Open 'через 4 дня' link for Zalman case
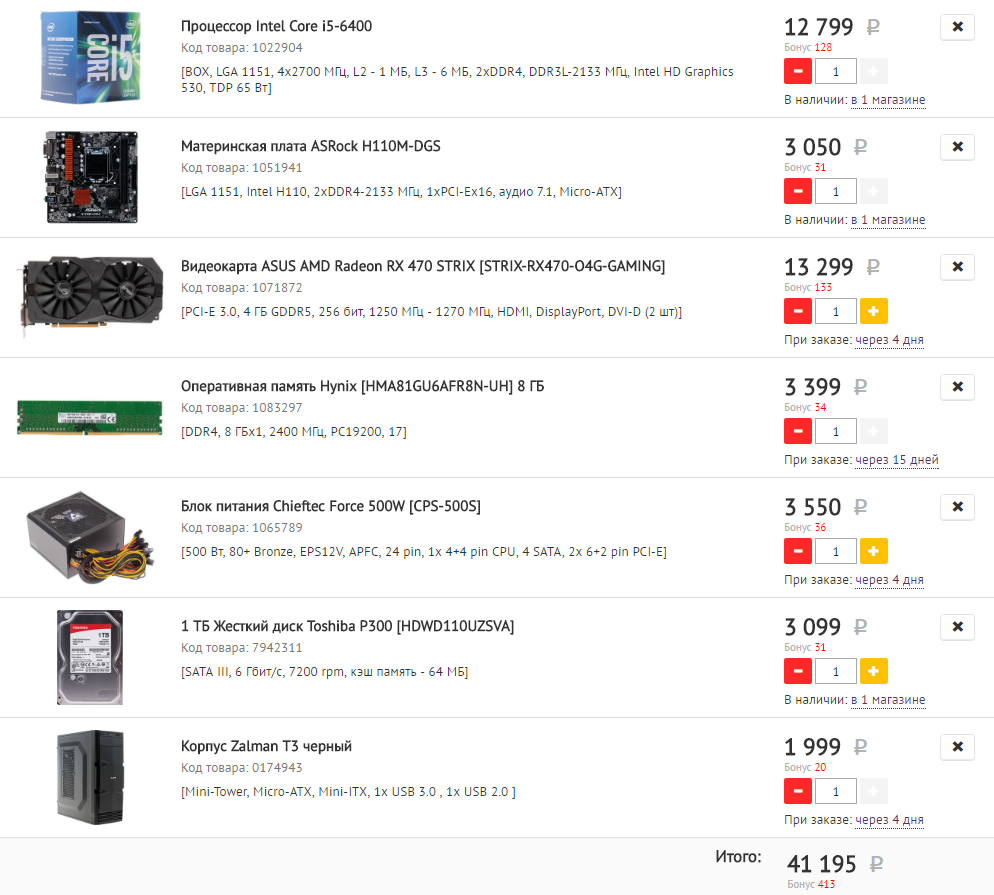Screen dimensions: 994x895 tap(889, 820)
